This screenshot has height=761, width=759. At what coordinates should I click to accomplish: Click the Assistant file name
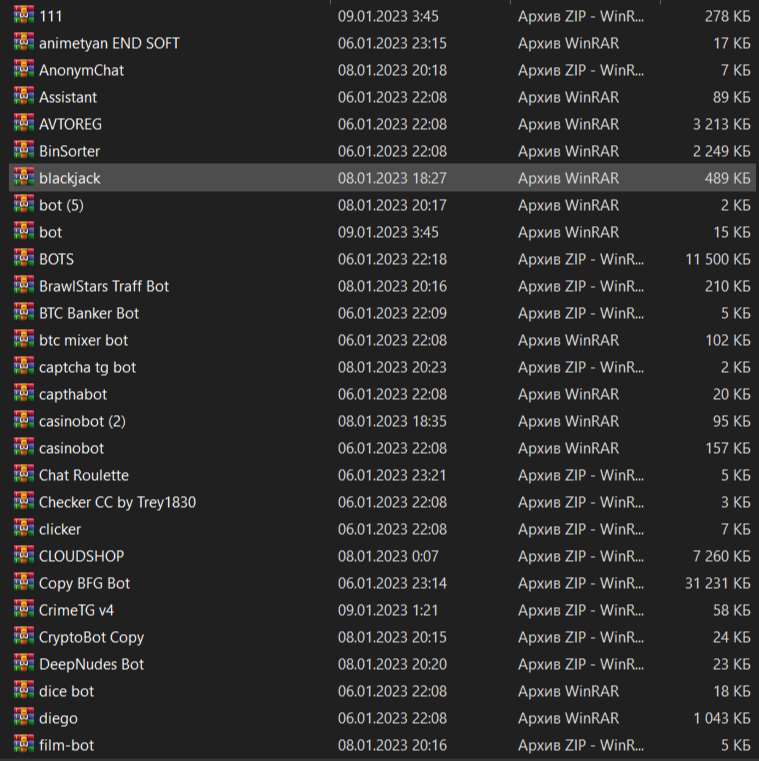68,97
